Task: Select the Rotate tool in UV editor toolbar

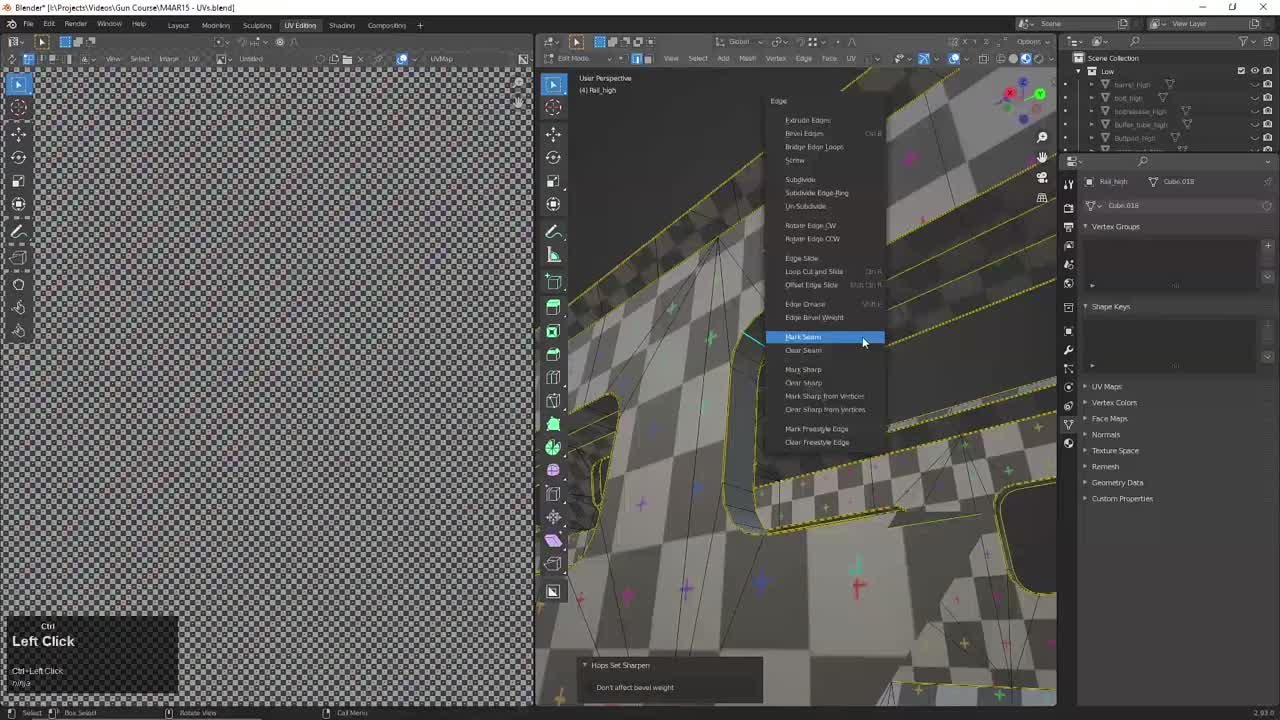Action: point(19,157)
